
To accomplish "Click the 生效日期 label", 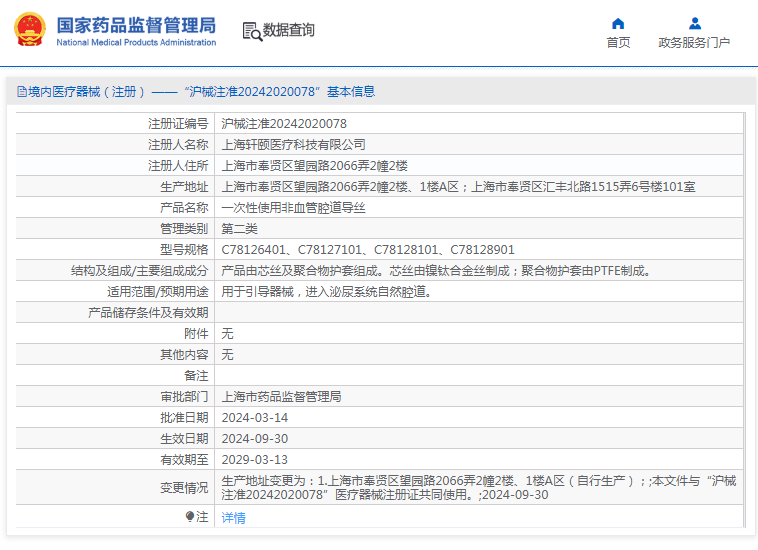I will [184, 439].
